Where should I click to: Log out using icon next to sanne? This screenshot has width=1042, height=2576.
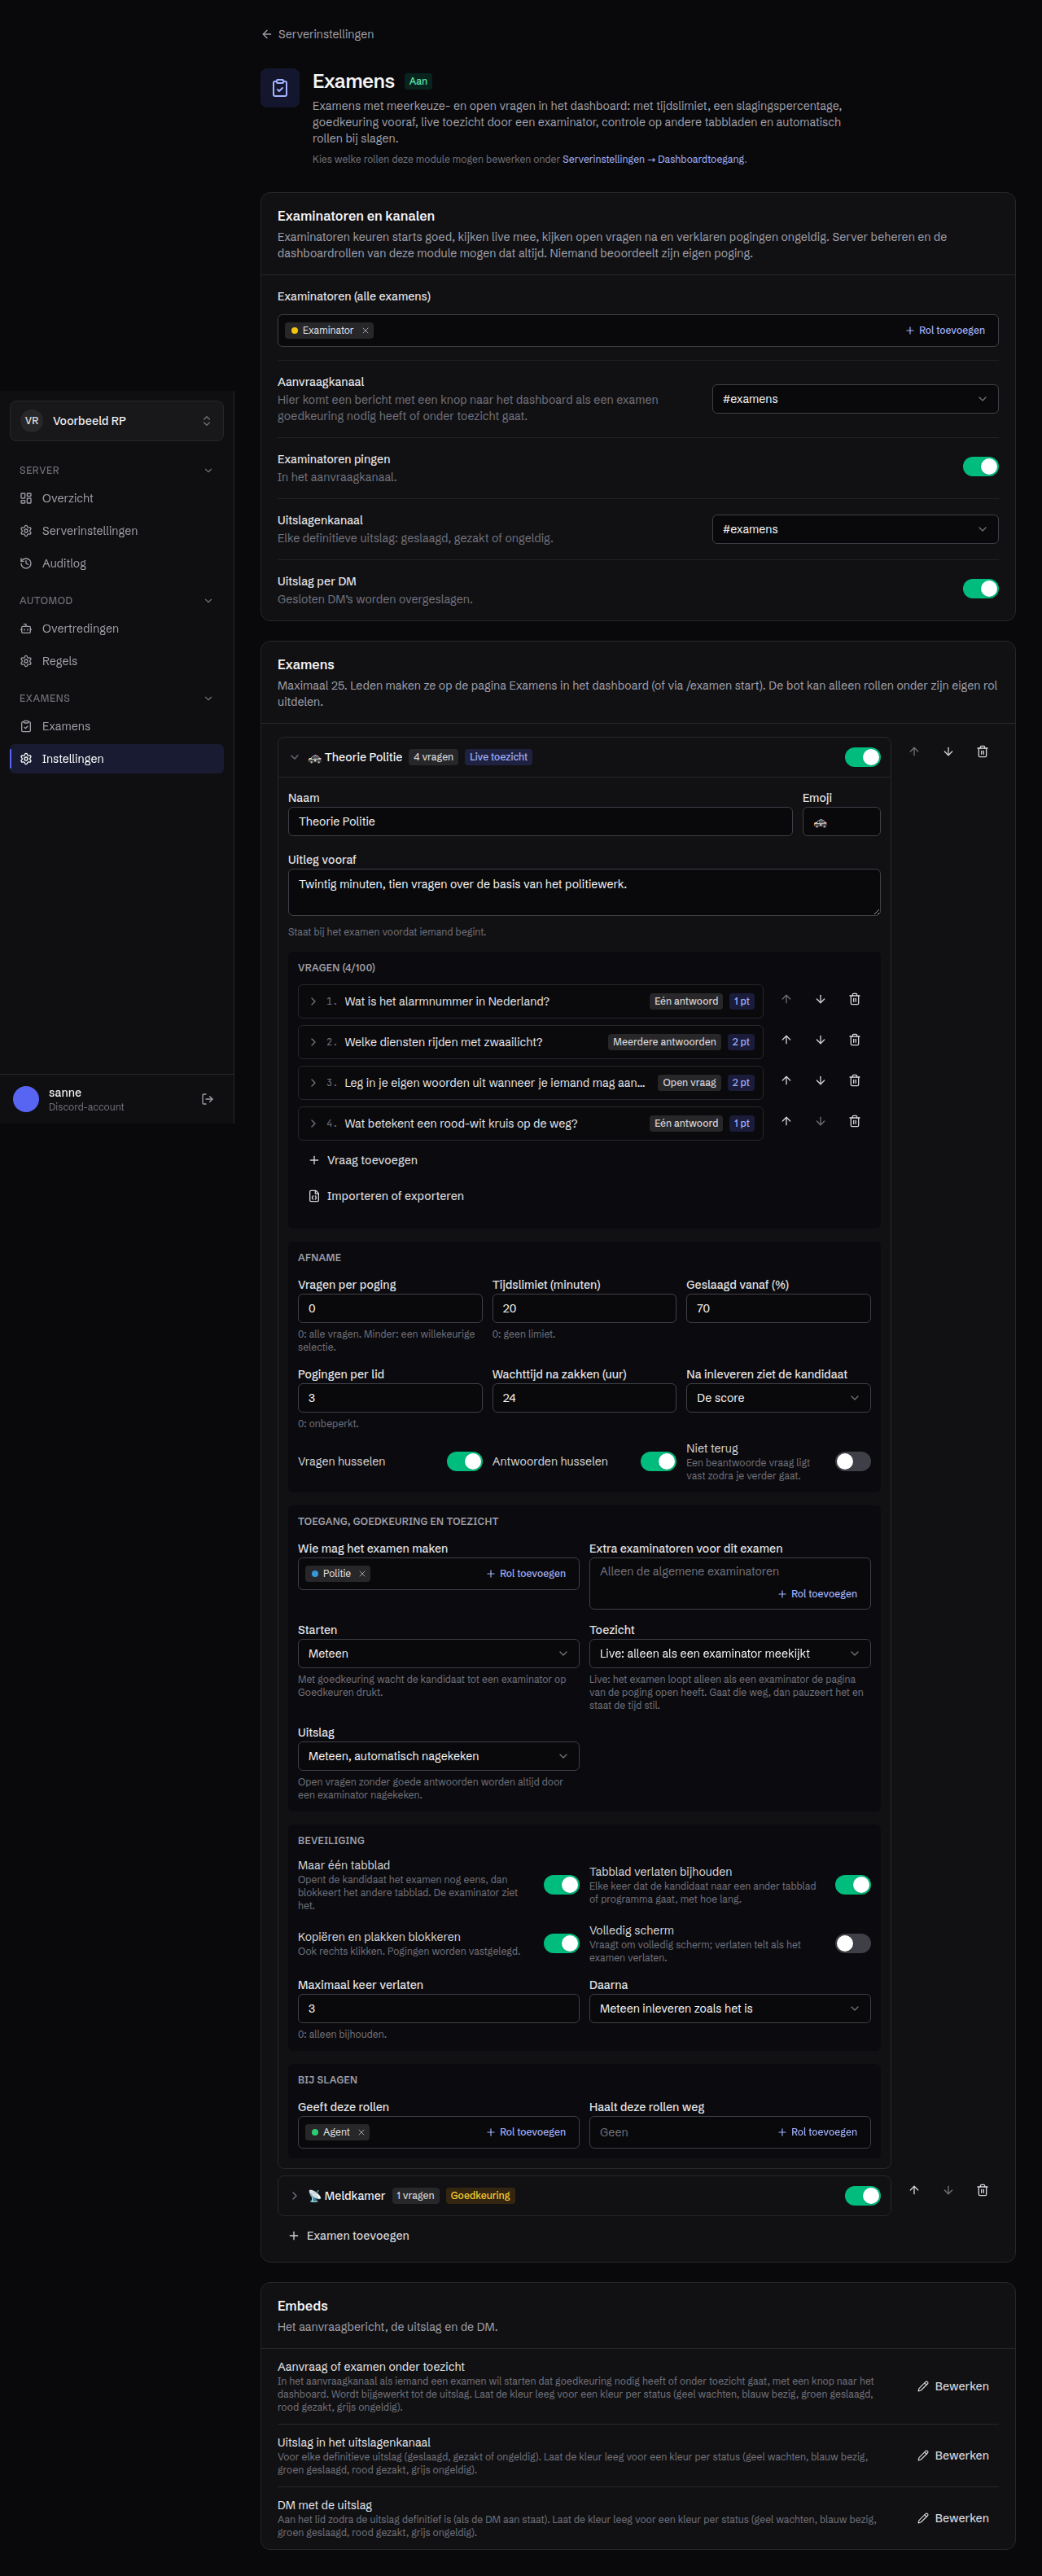point(207,1099)
